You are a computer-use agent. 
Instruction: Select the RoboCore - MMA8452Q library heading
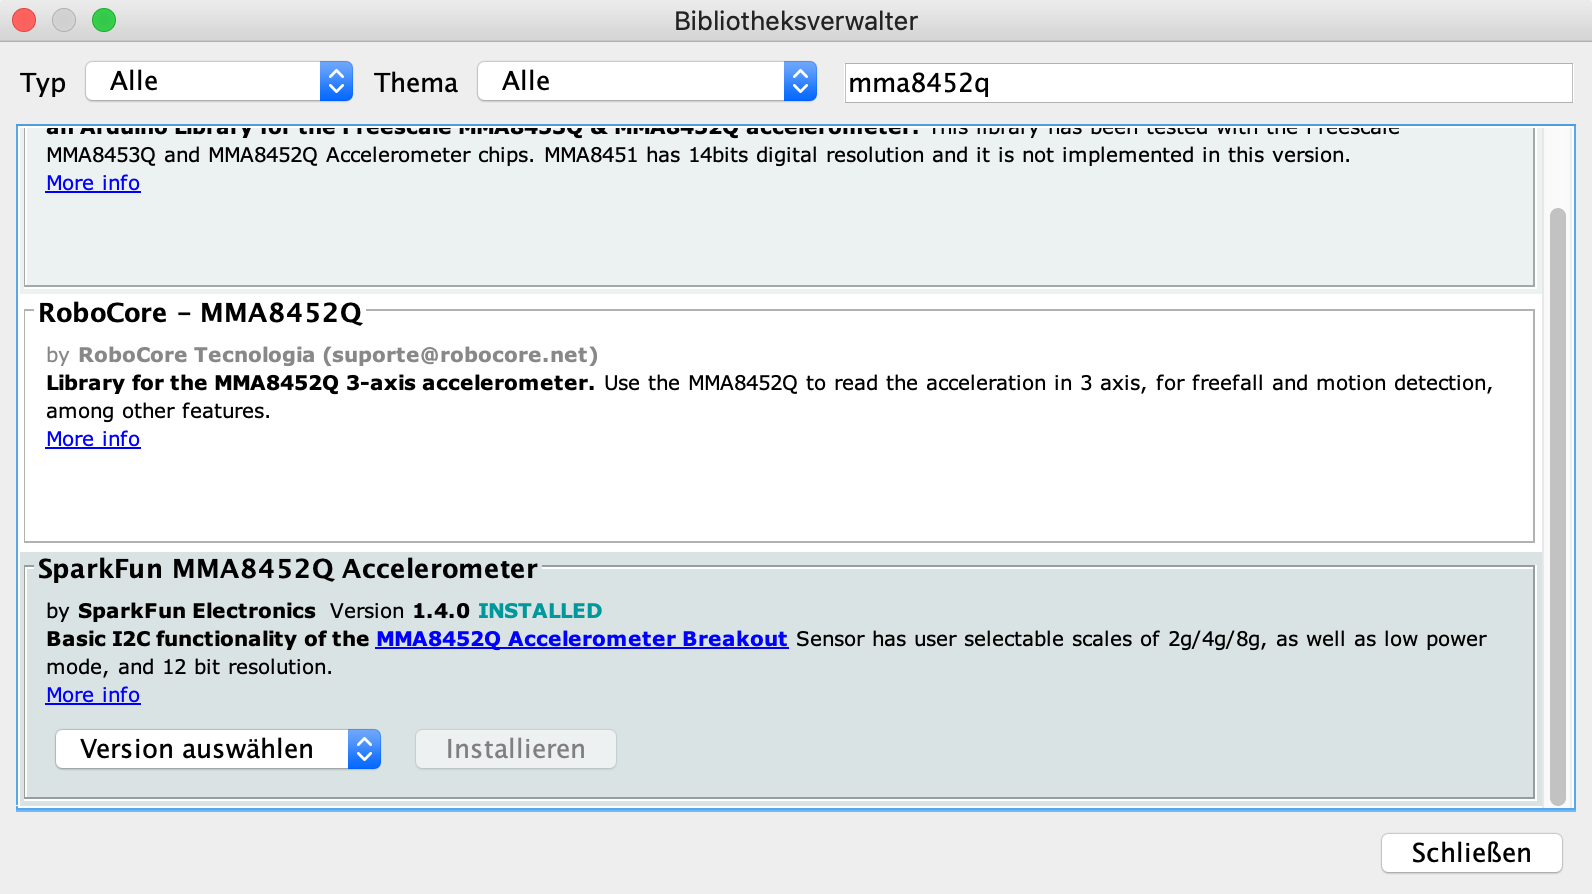click(x=200, y=313)
